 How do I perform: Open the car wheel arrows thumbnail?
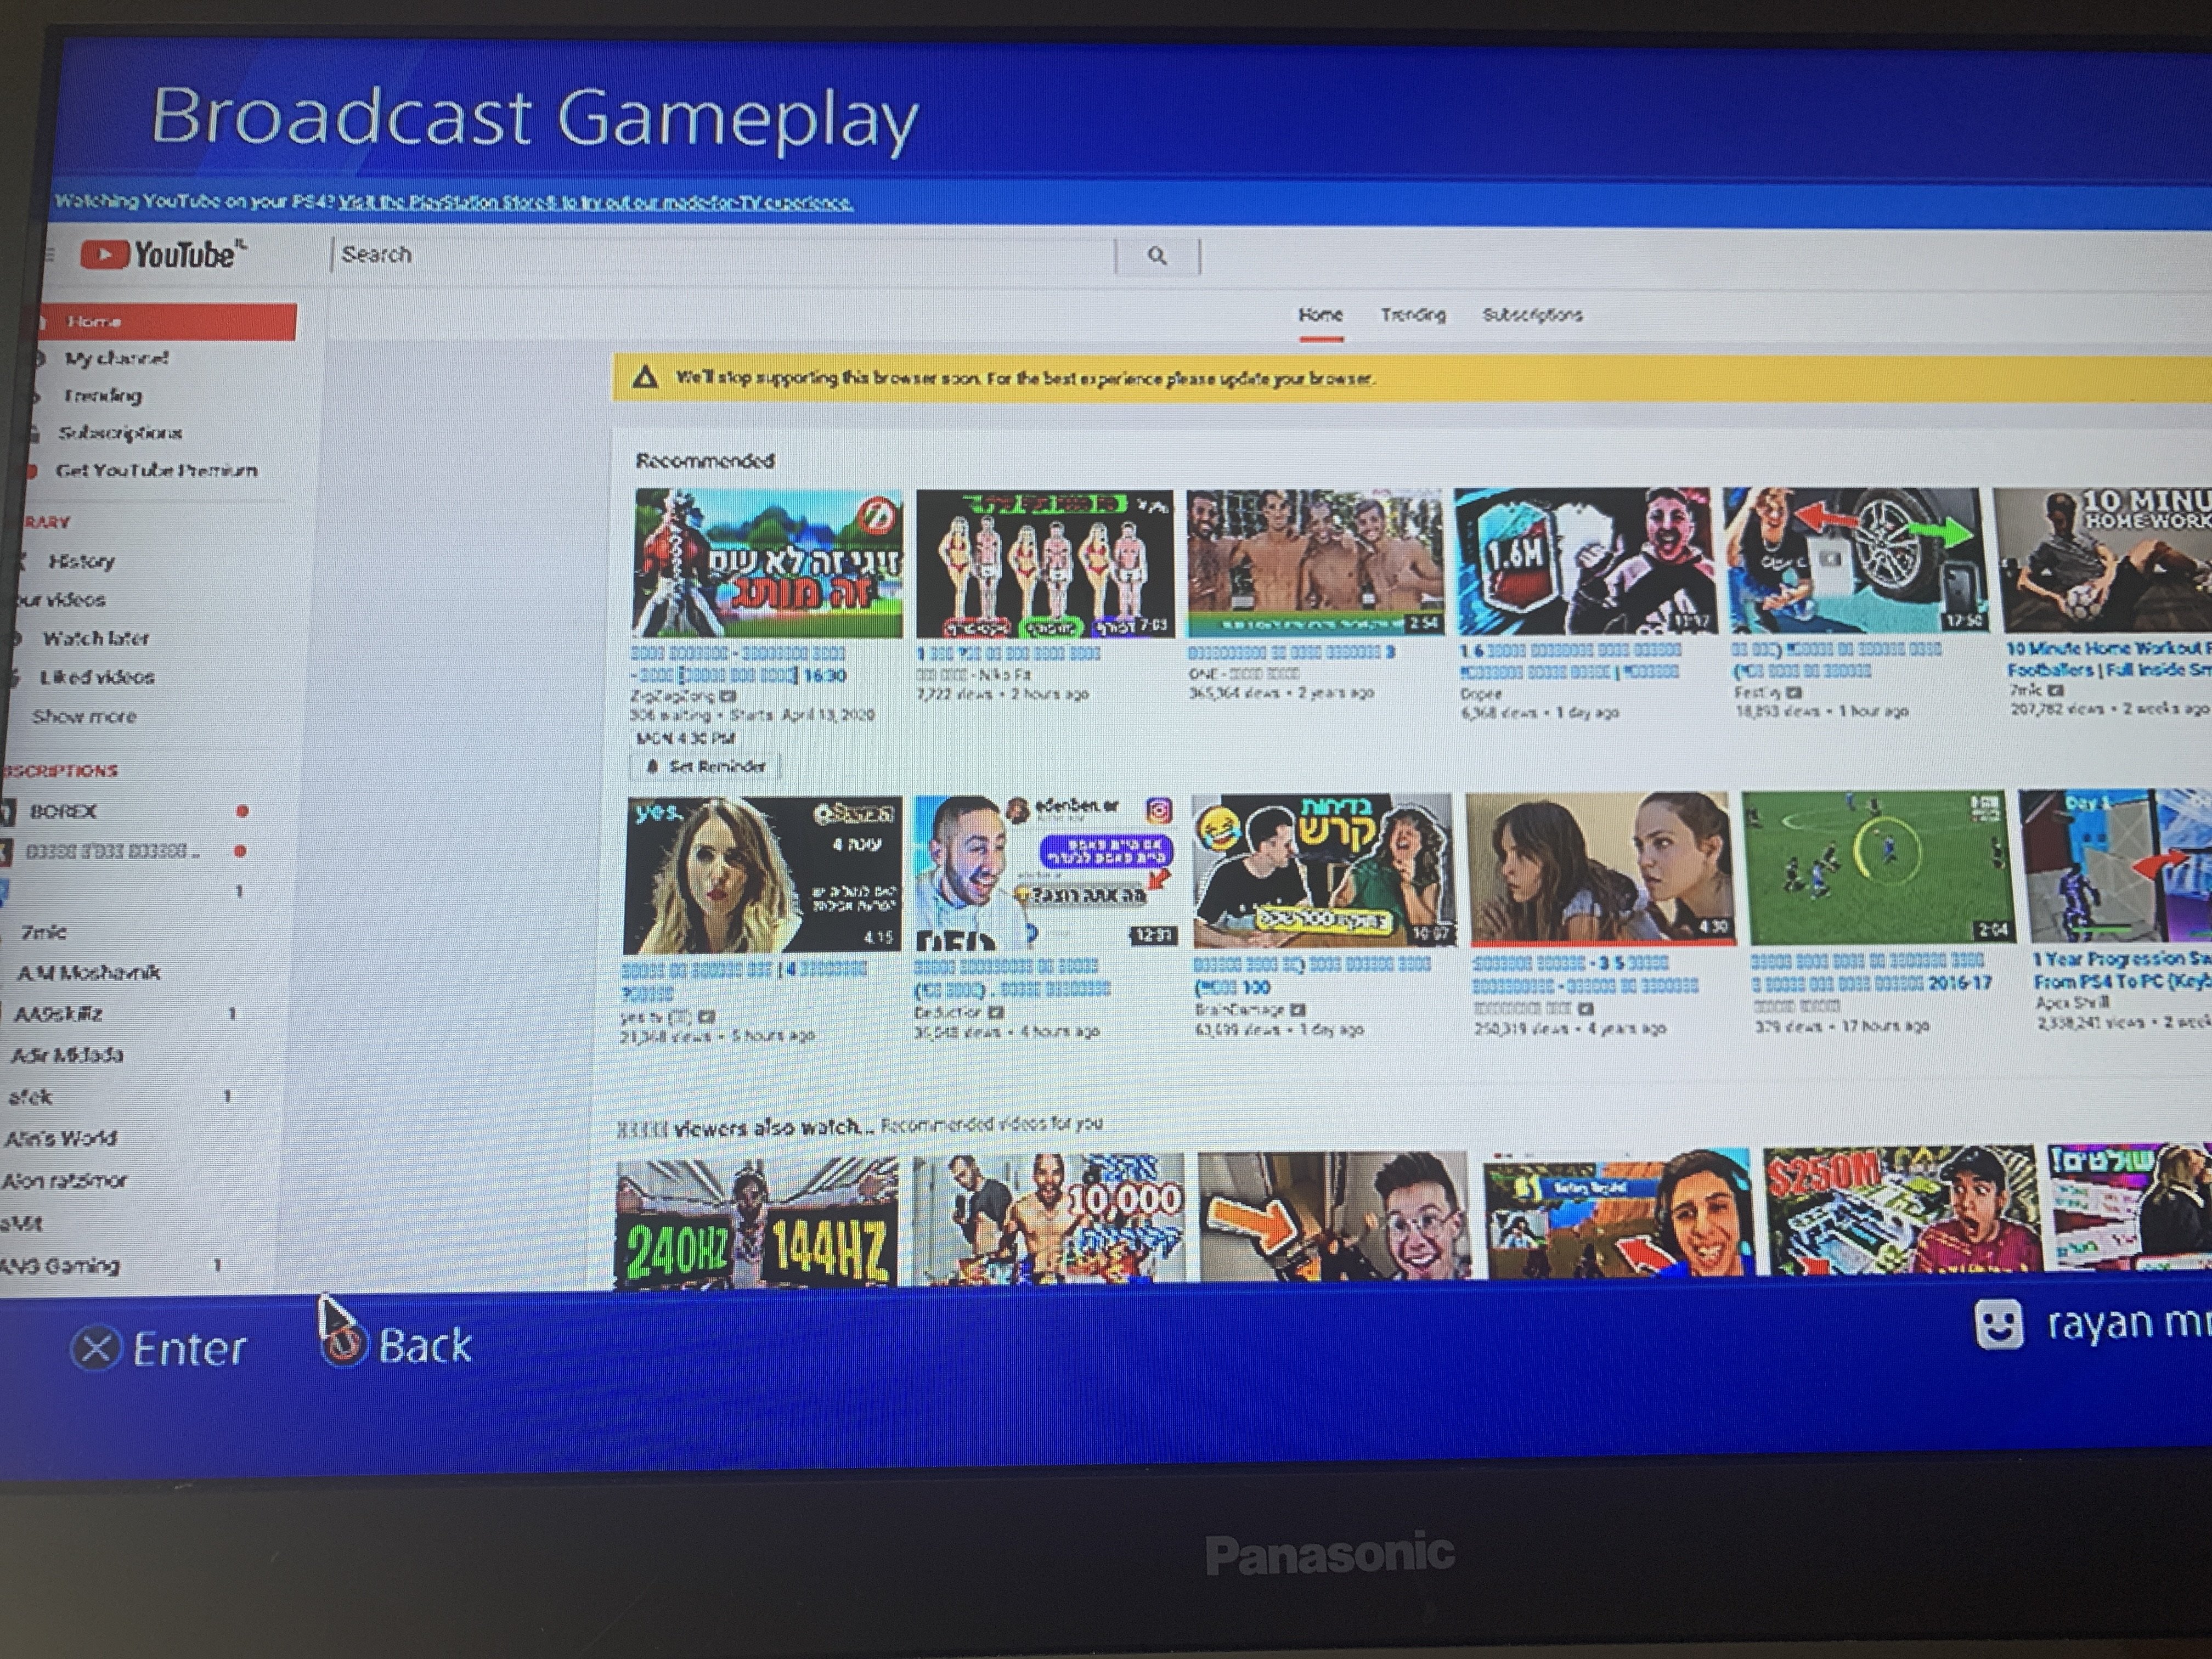coord(1857,560)
